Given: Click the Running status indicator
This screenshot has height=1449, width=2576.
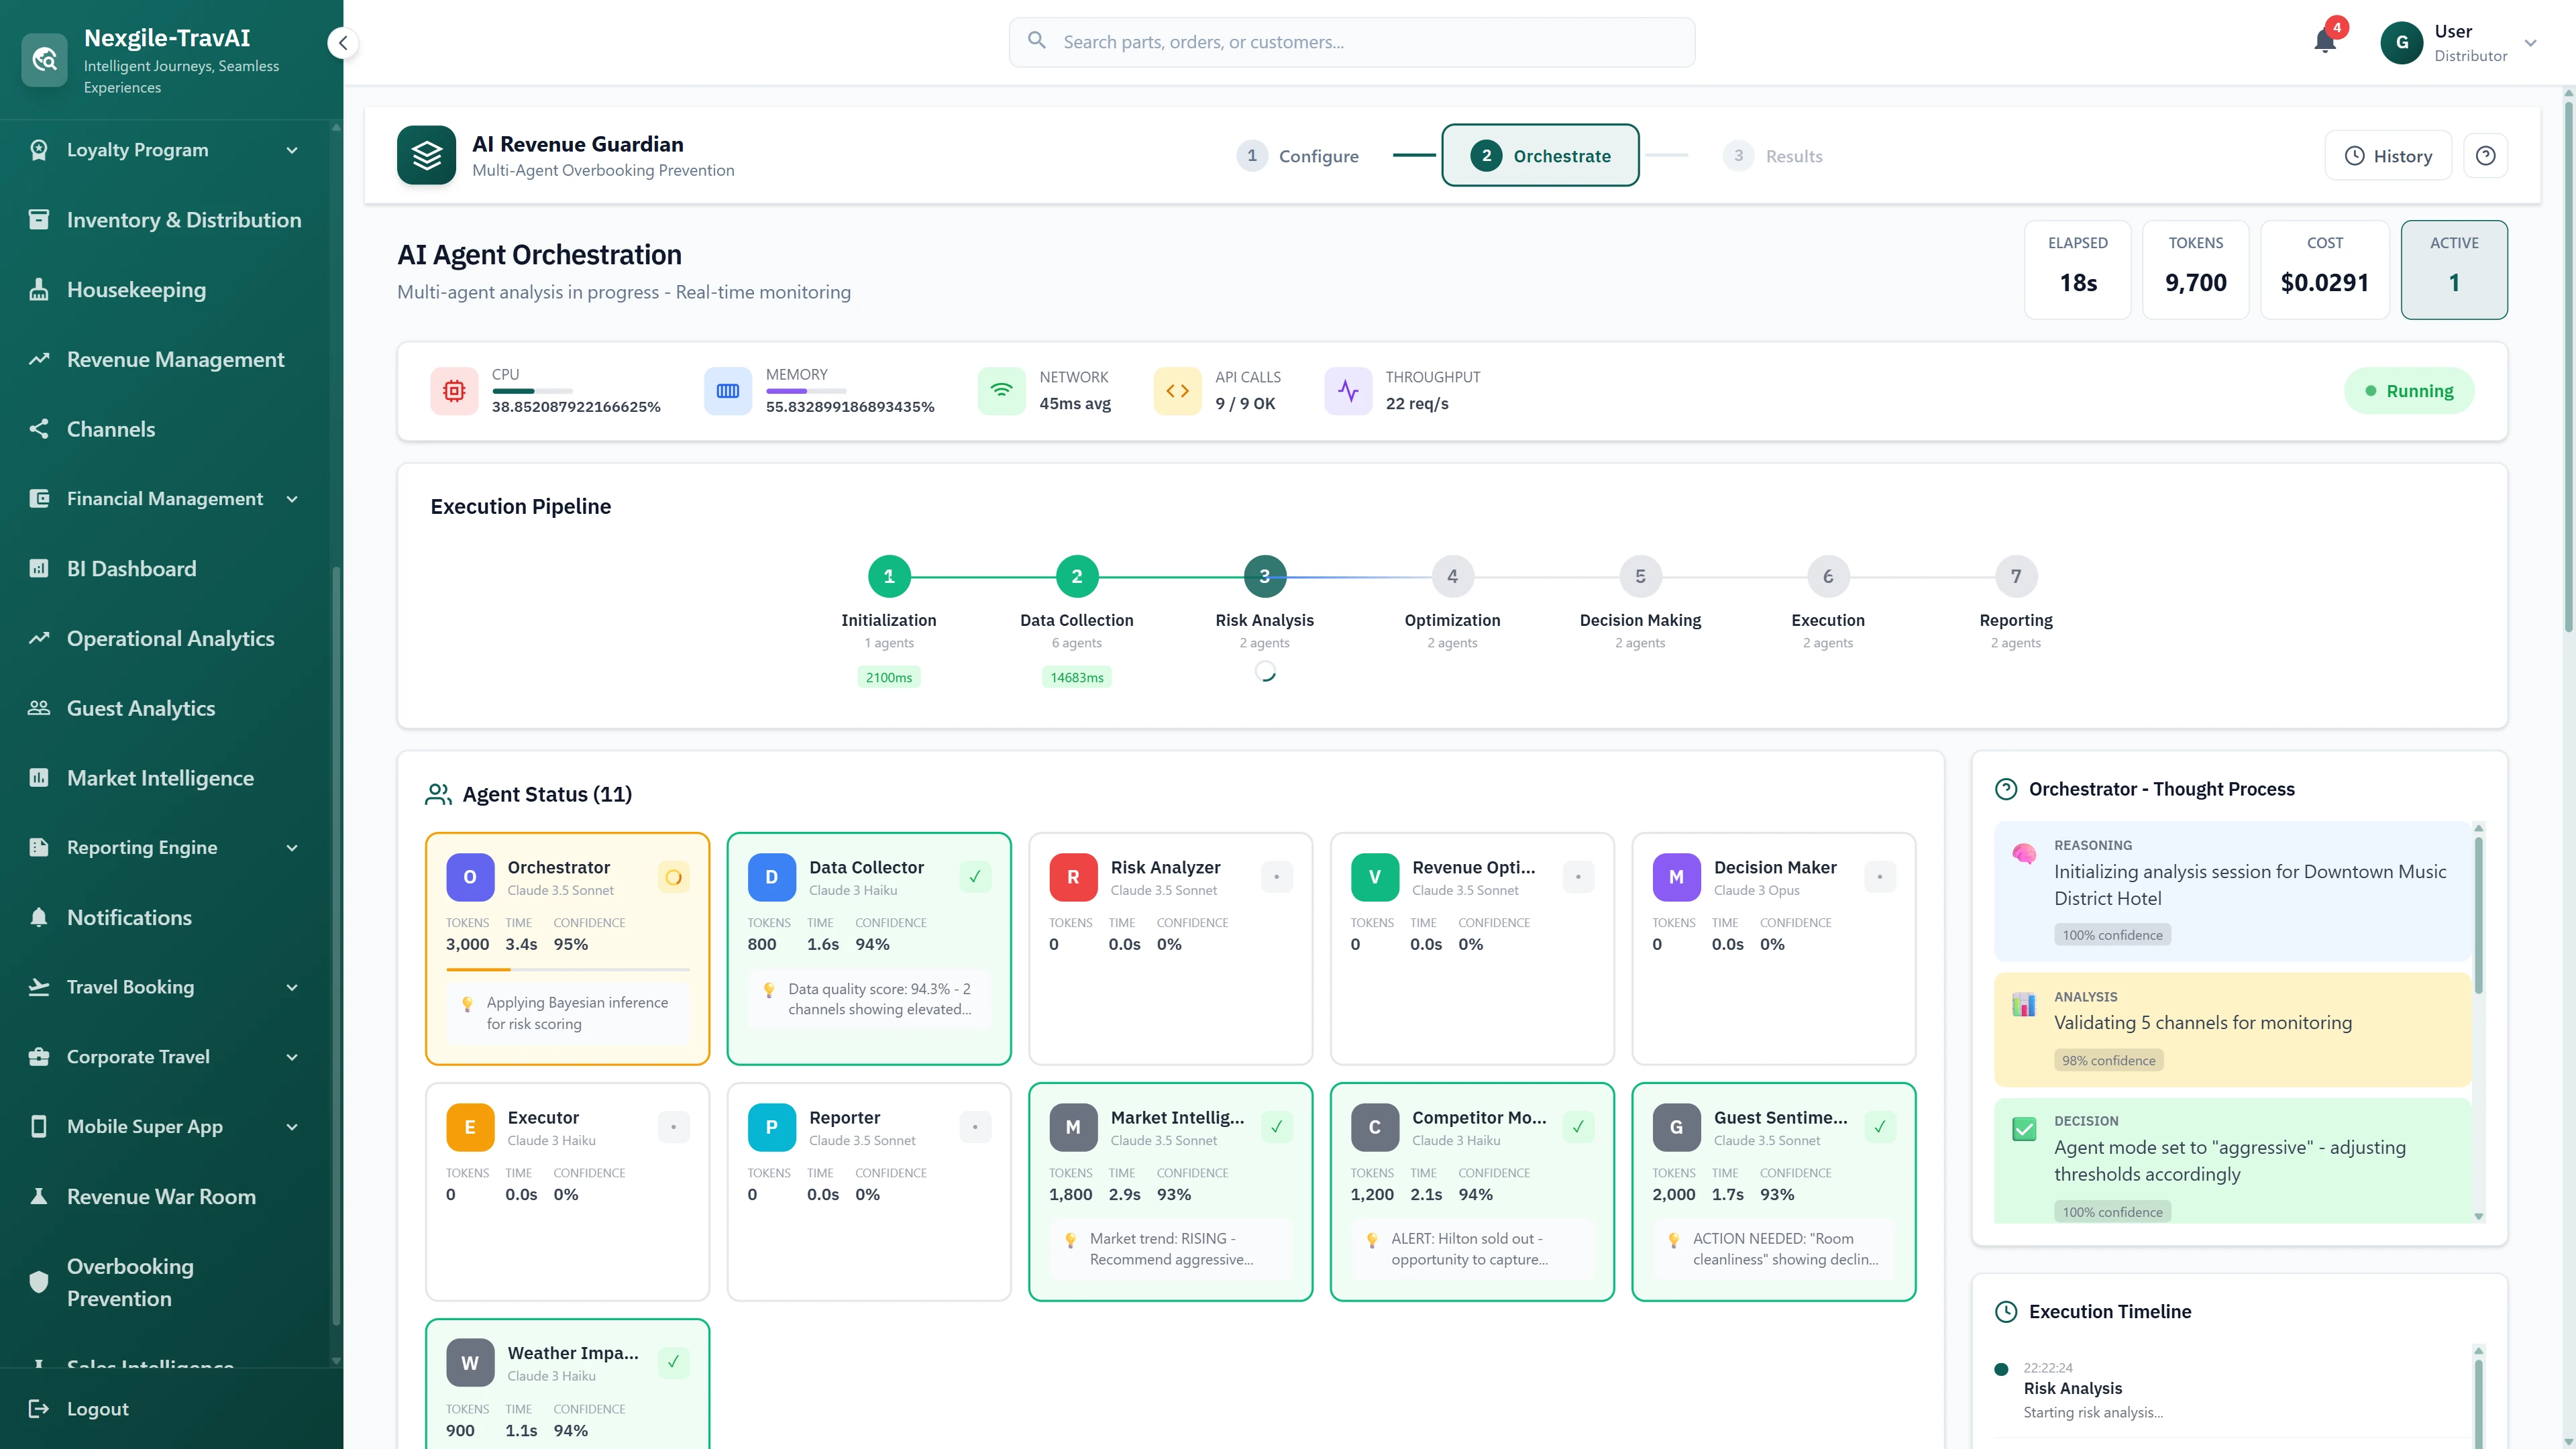Looking at the screenshot, I should pyautogui.click(x=2409, y=390).
